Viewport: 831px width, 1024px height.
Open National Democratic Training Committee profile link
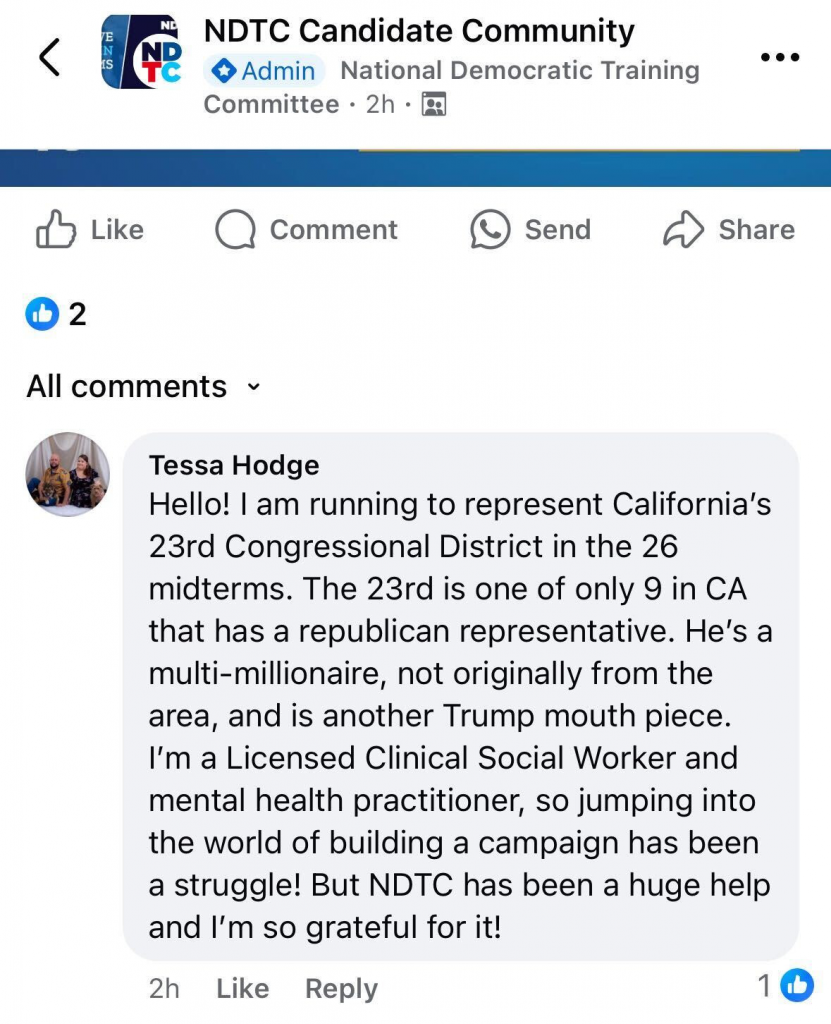(x=519, y=71)
